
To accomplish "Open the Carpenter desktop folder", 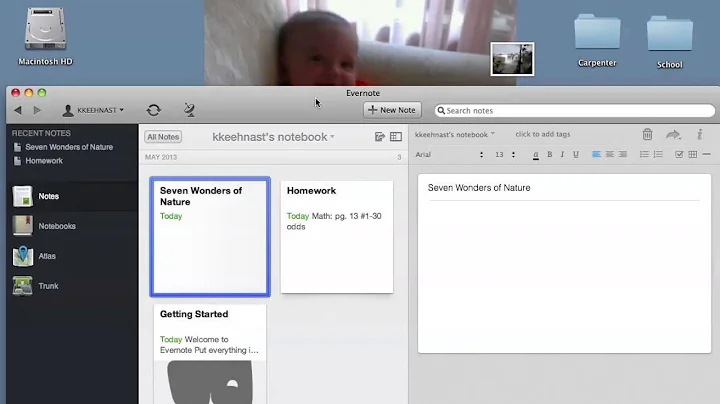I will (x=597, y=40).
